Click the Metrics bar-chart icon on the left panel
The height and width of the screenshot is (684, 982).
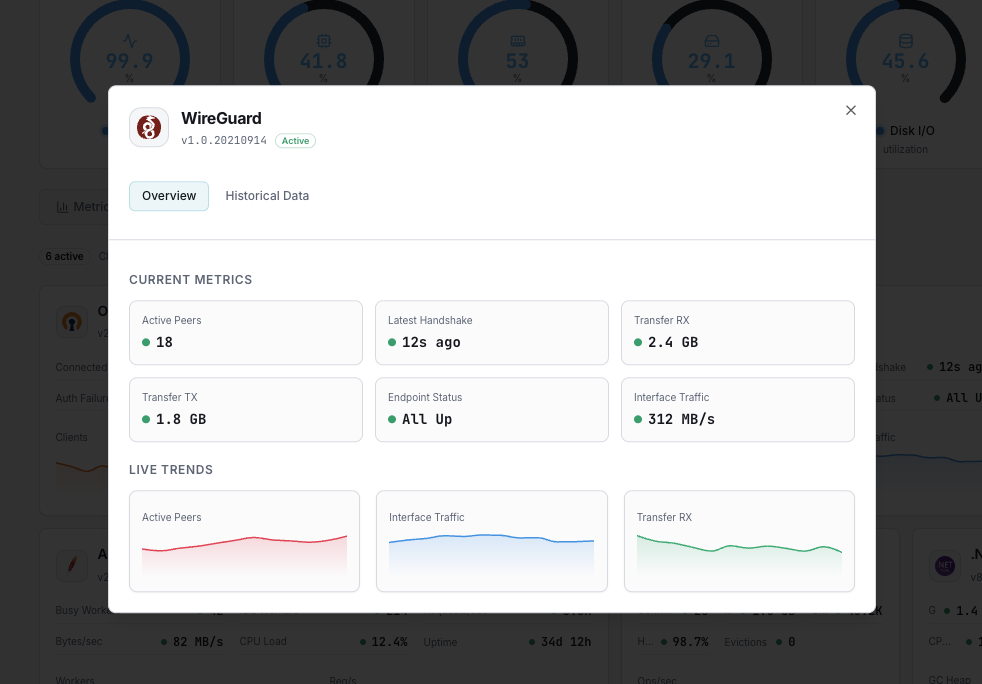pos(62,206)
